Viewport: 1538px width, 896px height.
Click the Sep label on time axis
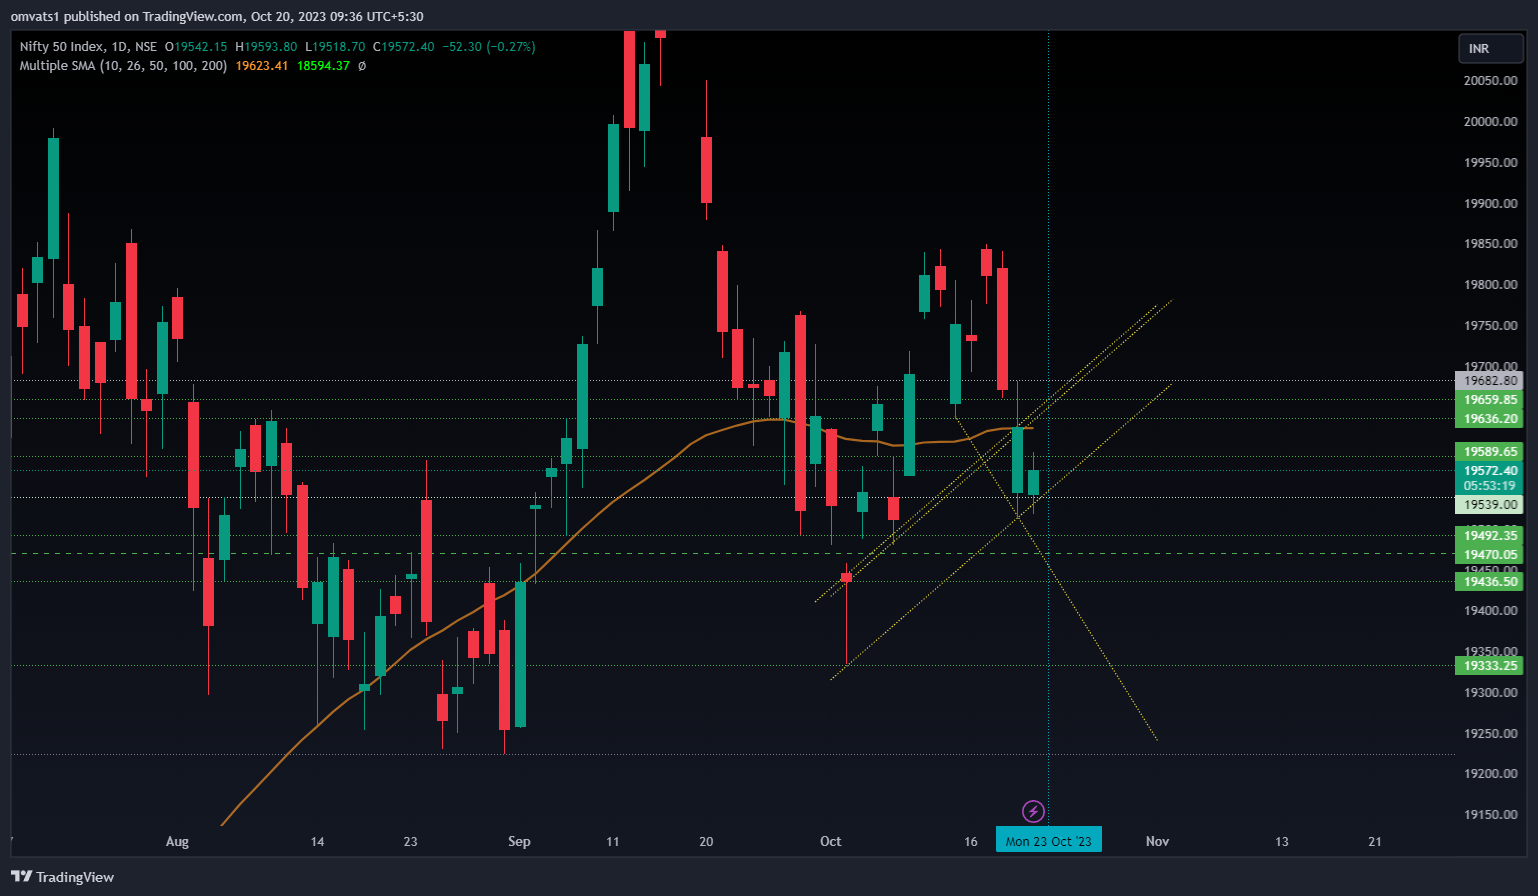(x=519, y=841)
